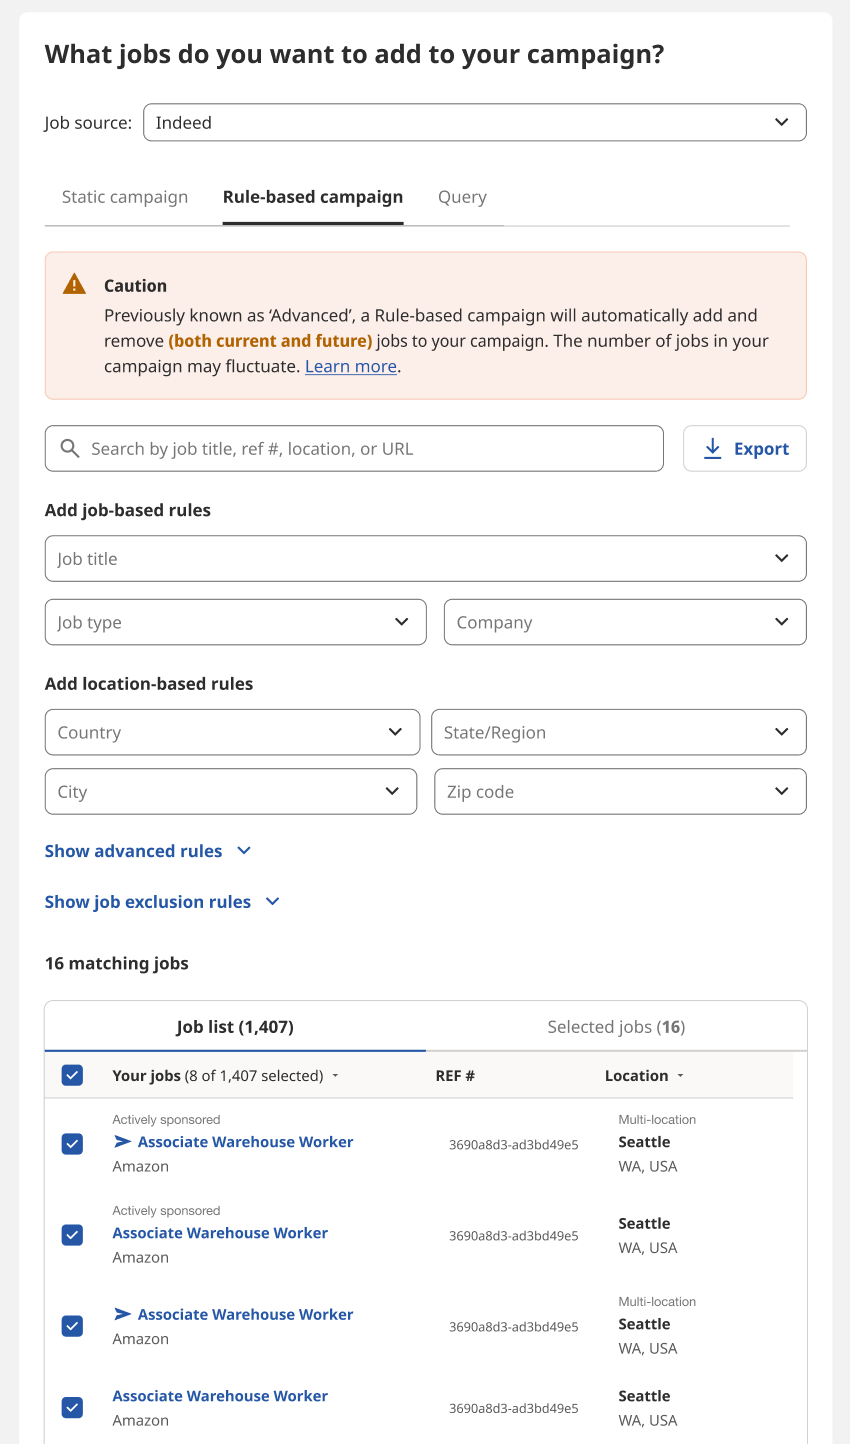
Task: Click sponsored arrow icon on first job
Action: click(x=122, y=1142)
